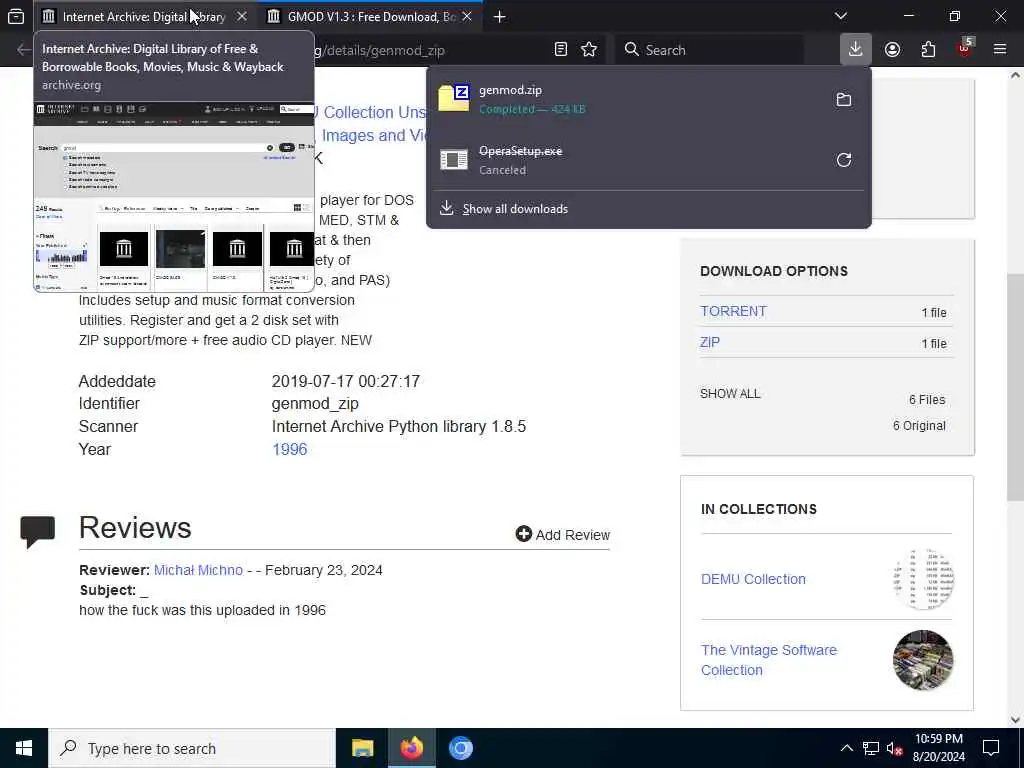Click the Addeddate value 2019-07-17 00:27:17
The image size is (1024, 768).
(x=345, y=381)
